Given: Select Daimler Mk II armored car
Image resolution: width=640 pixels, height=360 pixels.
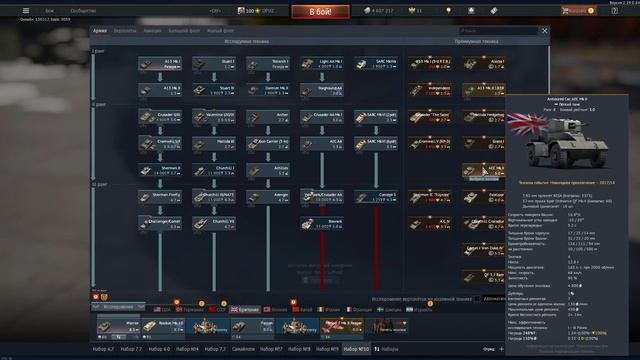Looking at the screenshot, I should click(268, 90).
